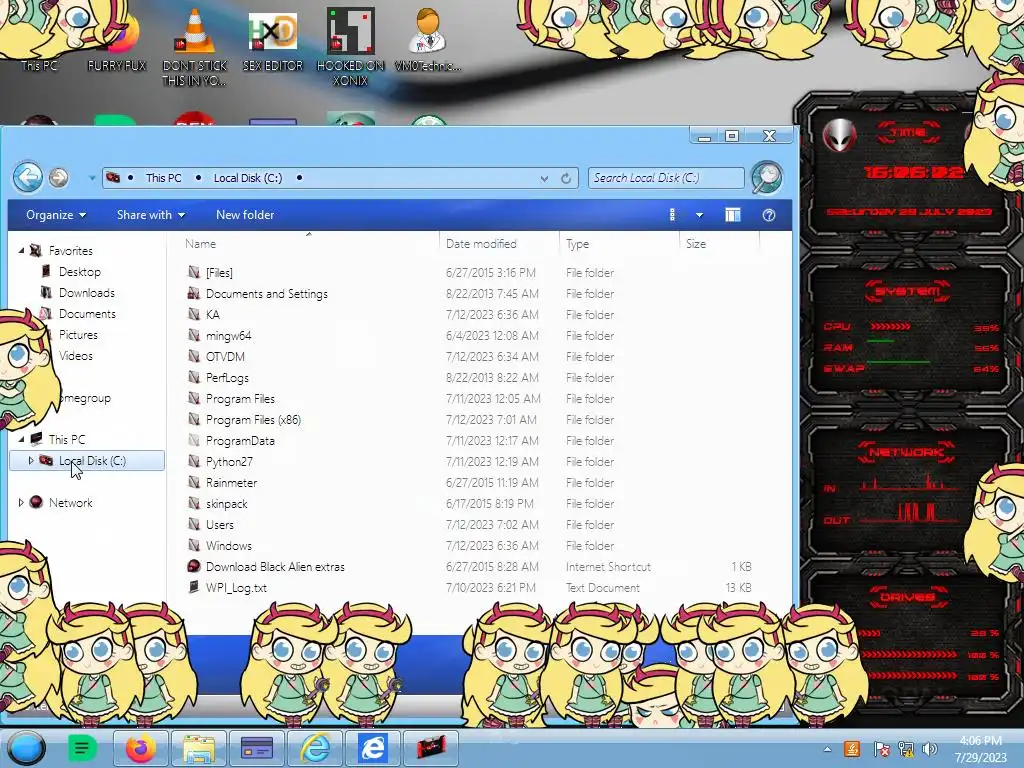Change the view with the view icon

(x=672, y=215)
